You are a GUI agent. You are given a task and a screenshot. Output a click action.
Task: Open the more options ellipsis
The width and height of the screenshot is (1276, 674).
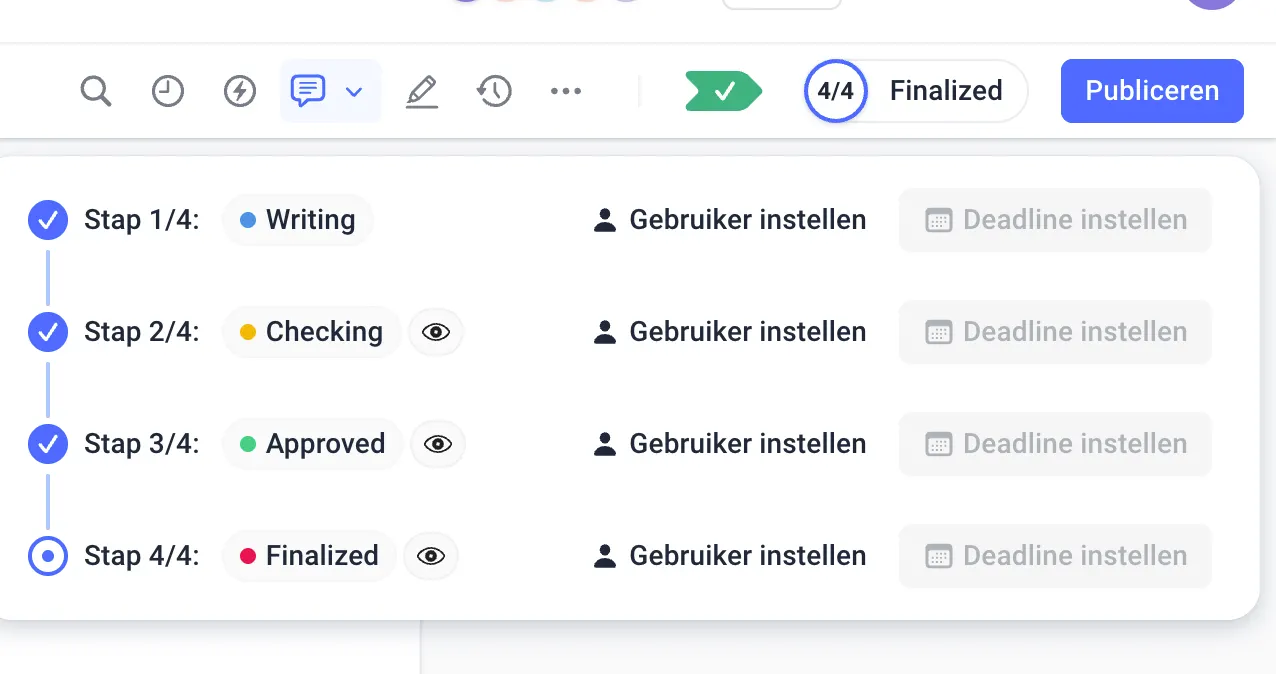point(566,91)
